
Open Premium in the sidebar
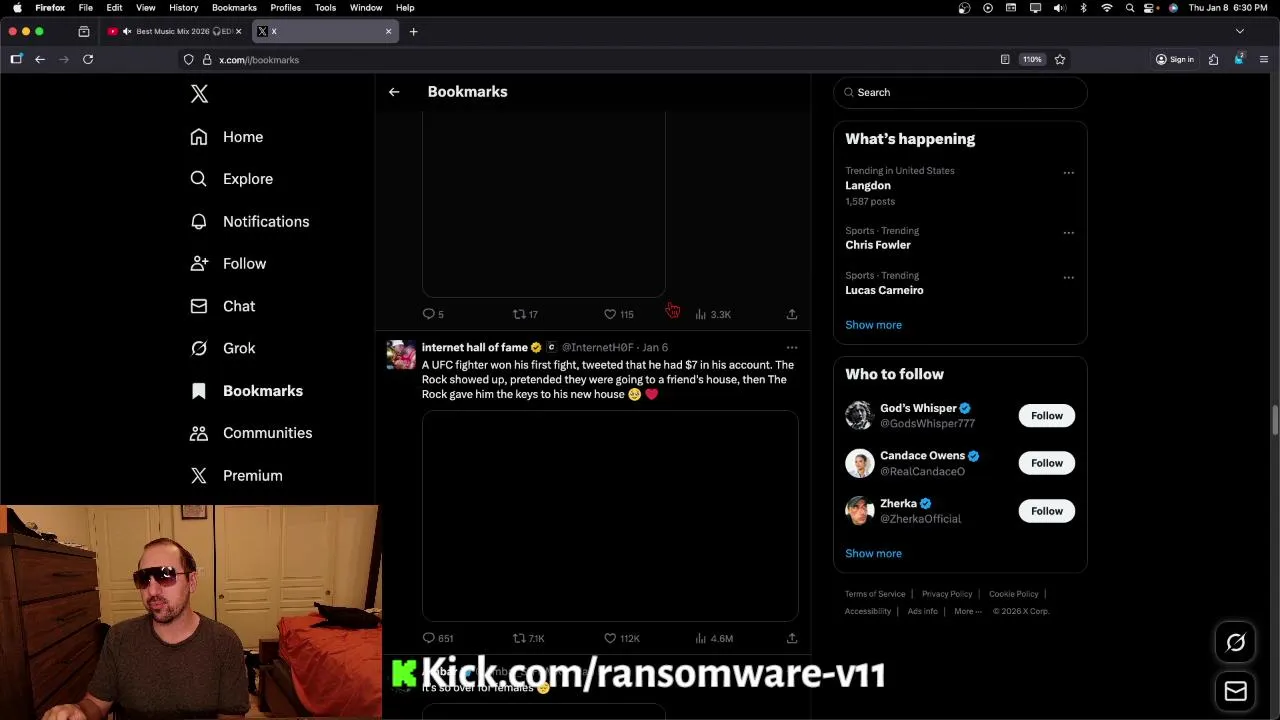click(x=238, y=476)
